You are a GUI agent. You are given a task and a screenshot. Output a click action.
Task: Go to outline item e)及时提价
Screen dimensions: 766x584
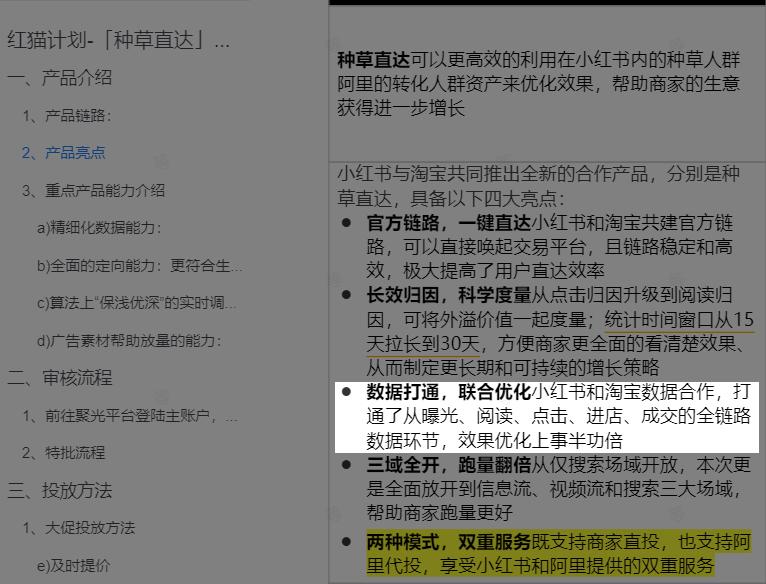tap(73, 565)
